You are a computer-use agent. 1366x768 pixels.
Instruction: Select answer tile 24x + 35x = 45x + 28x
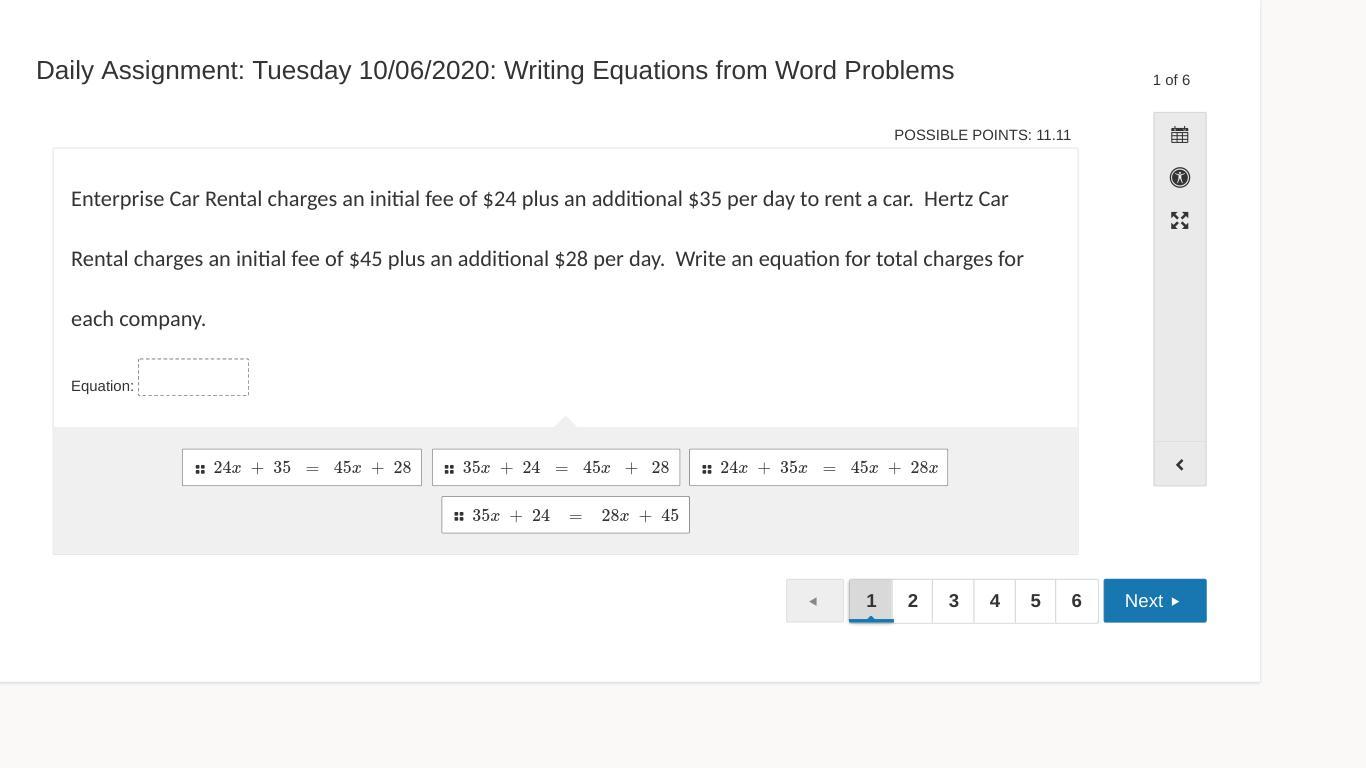tap(818, 468)
